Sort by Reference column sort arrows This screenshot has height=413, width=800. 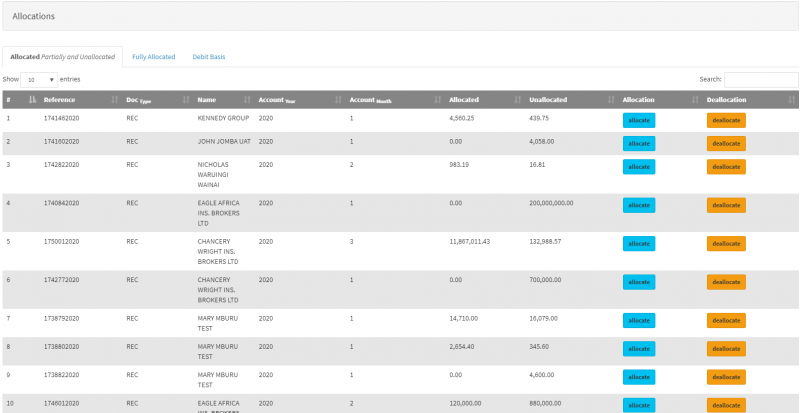[x=115, y=100]
